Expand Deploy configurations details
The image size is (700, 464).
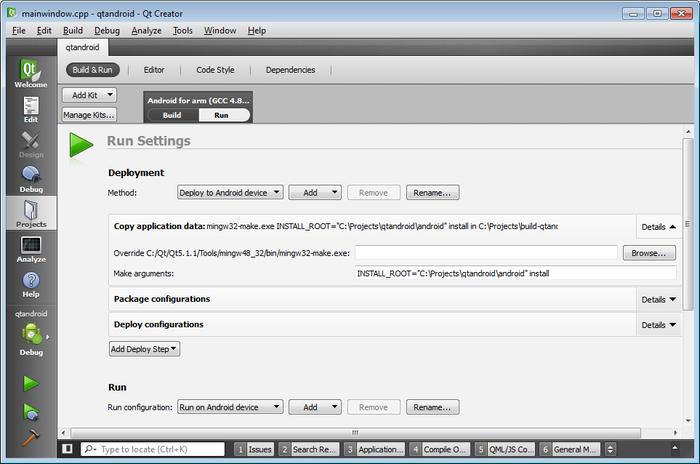(658, 325)
